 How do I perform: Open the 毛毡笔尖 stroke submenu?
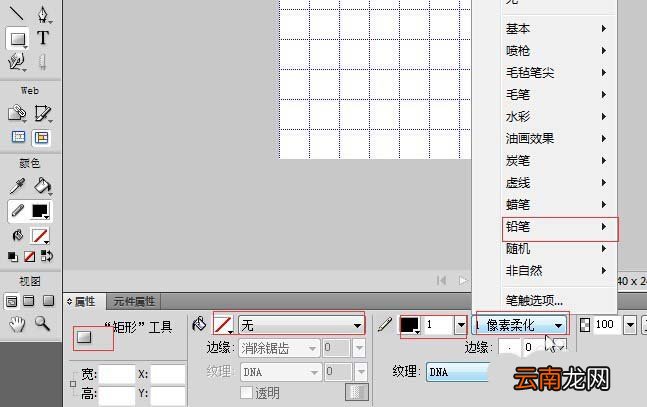(x=559, y=73)
